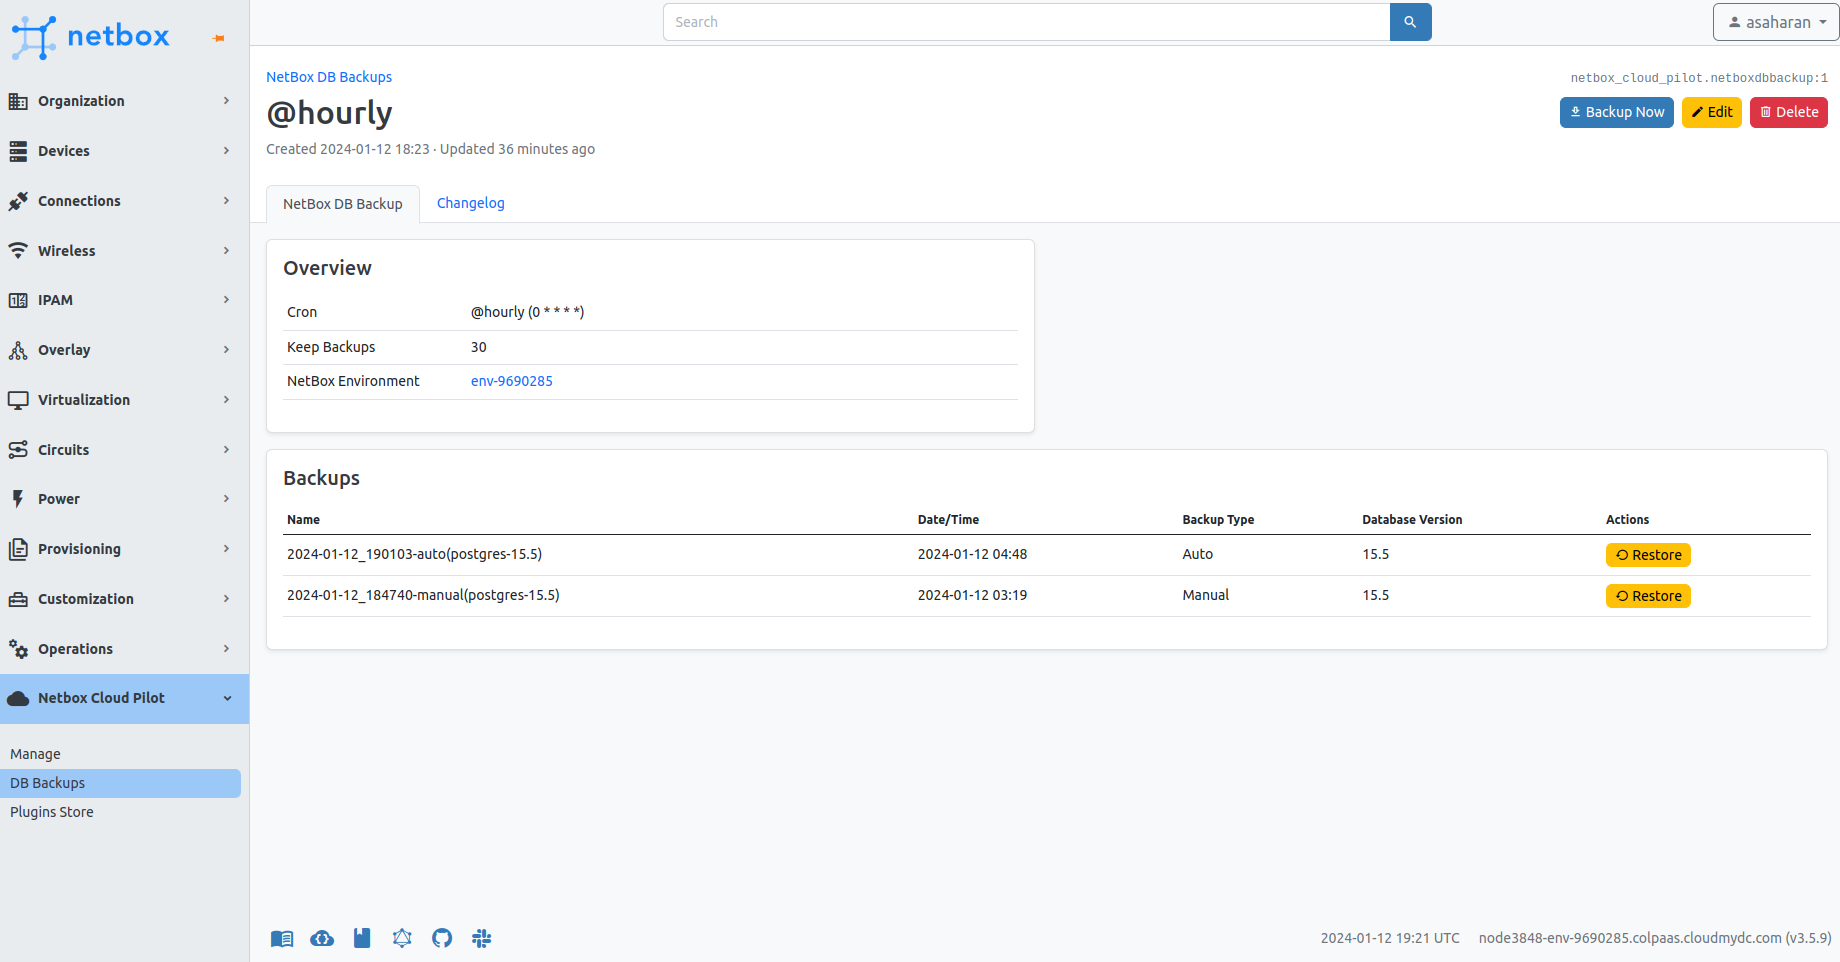The width and height of the screenshot is (1840, 962).
Task: Unpin the sidebar with the orange pin icon
Action: [x=218, y=38]
